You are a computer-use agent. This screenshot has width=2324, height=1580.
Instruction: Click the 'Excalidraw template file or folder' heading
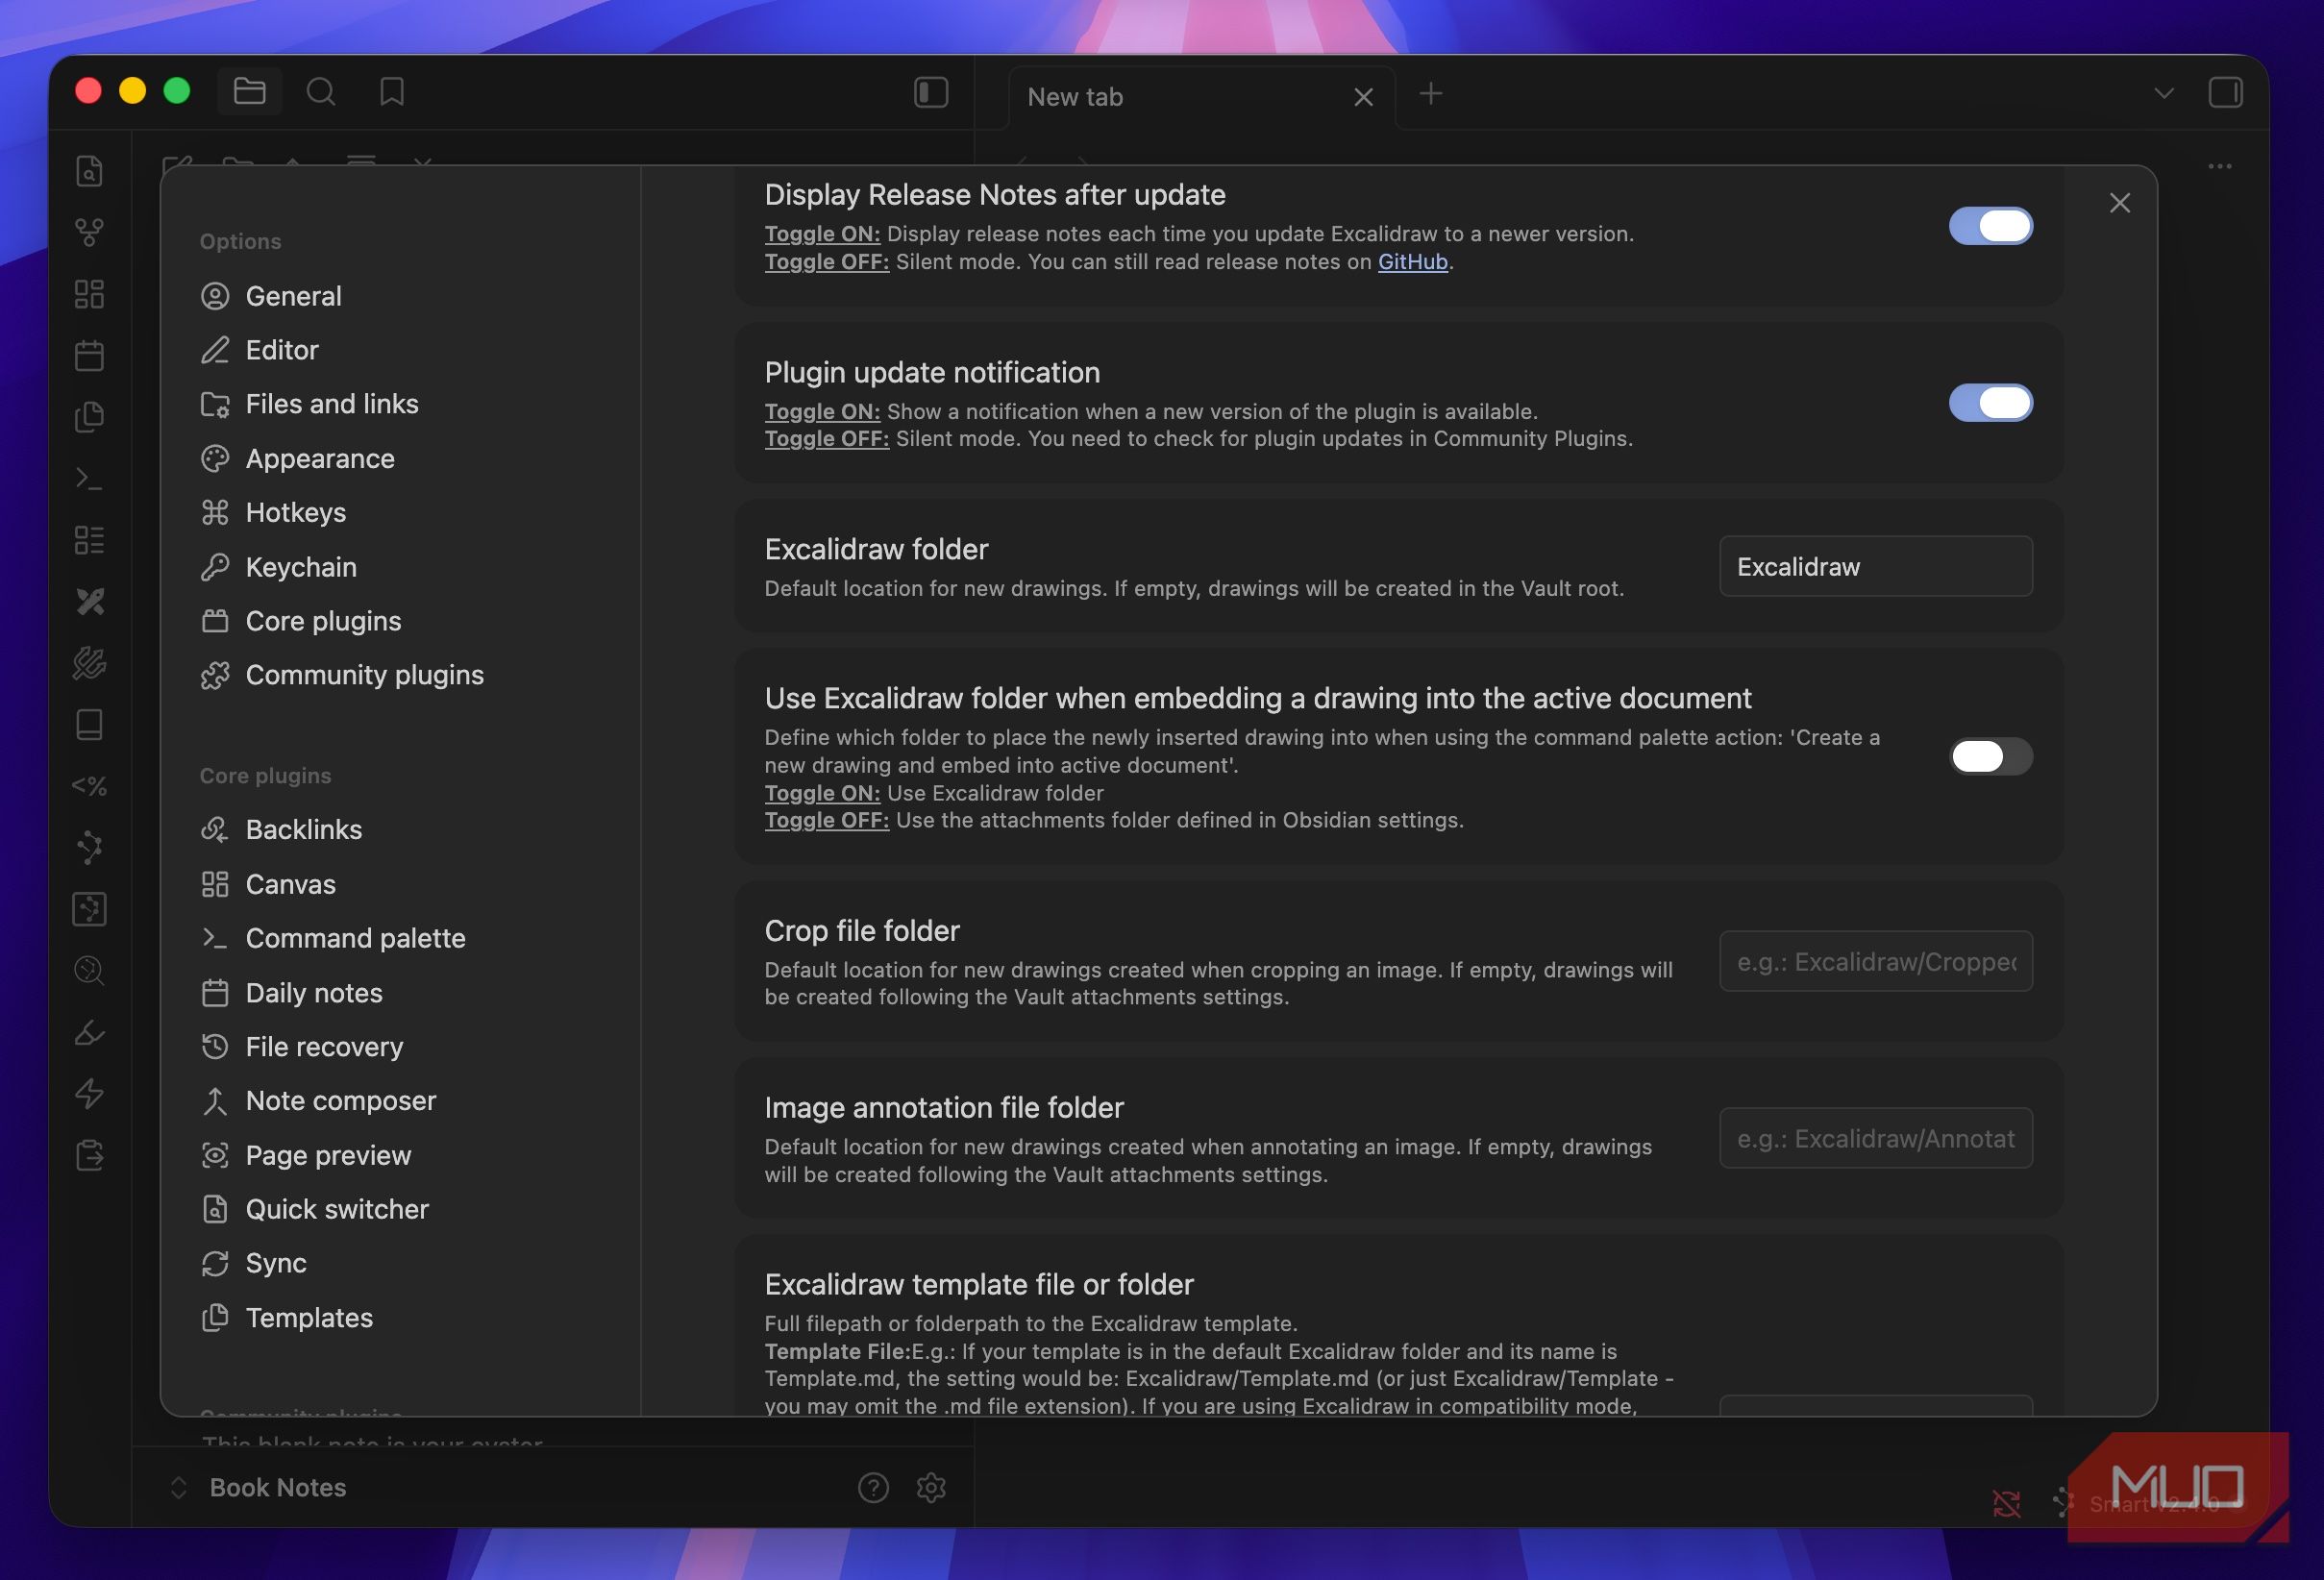pyautogui.click(x=979, y=1284)
